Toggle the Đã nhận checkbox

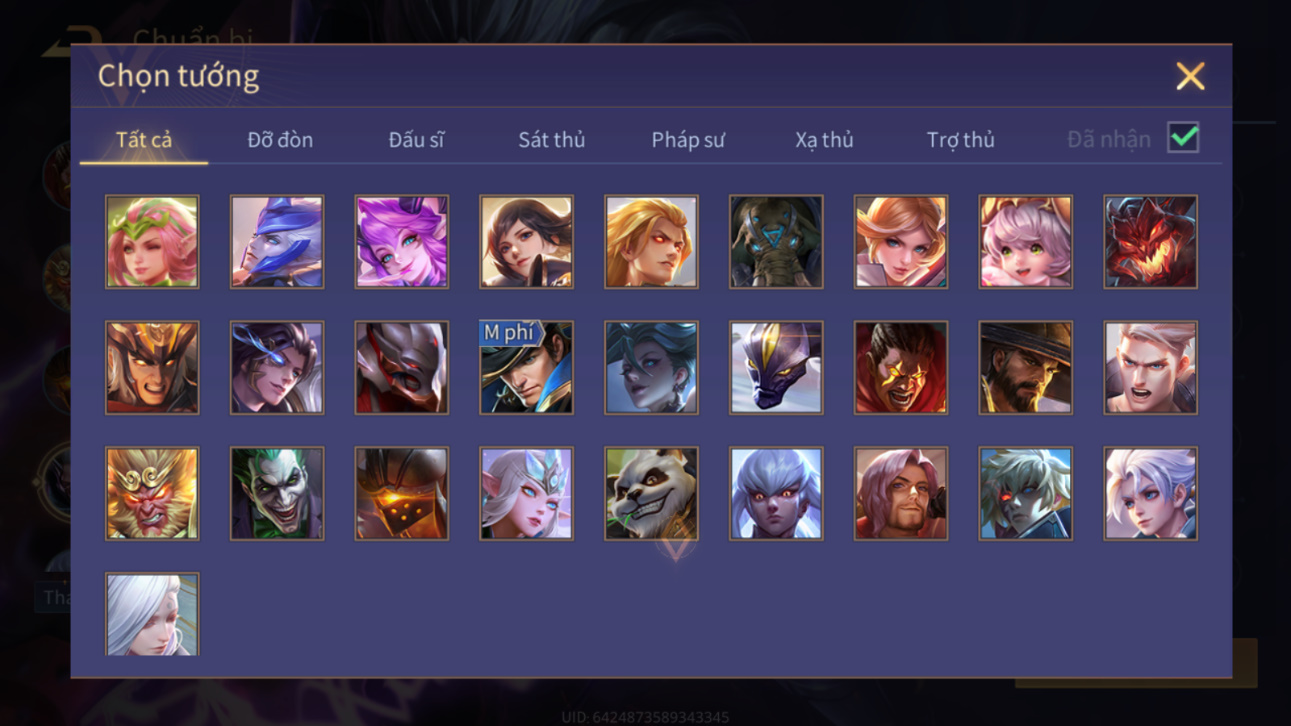click(1183, 138)
